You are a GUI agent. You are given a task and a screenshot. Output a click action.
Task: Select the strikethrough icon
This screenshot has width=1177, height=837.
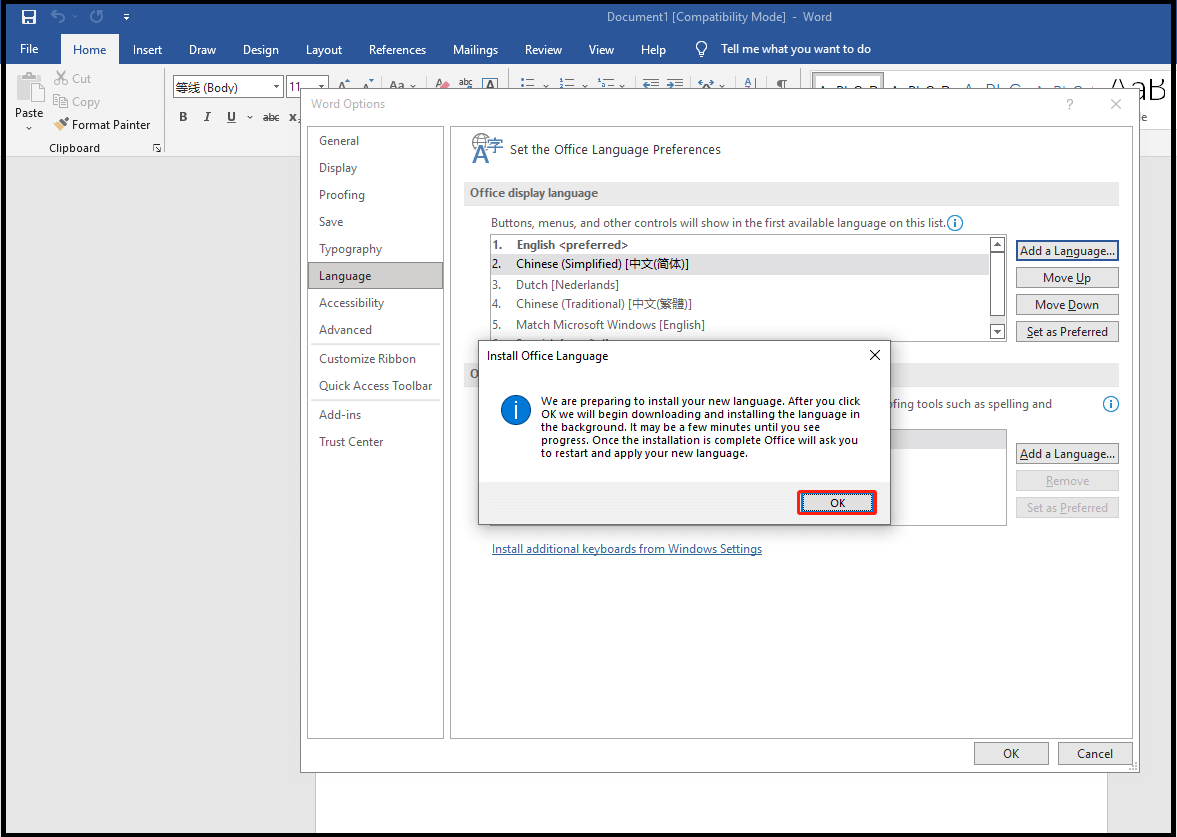point(270,117)
